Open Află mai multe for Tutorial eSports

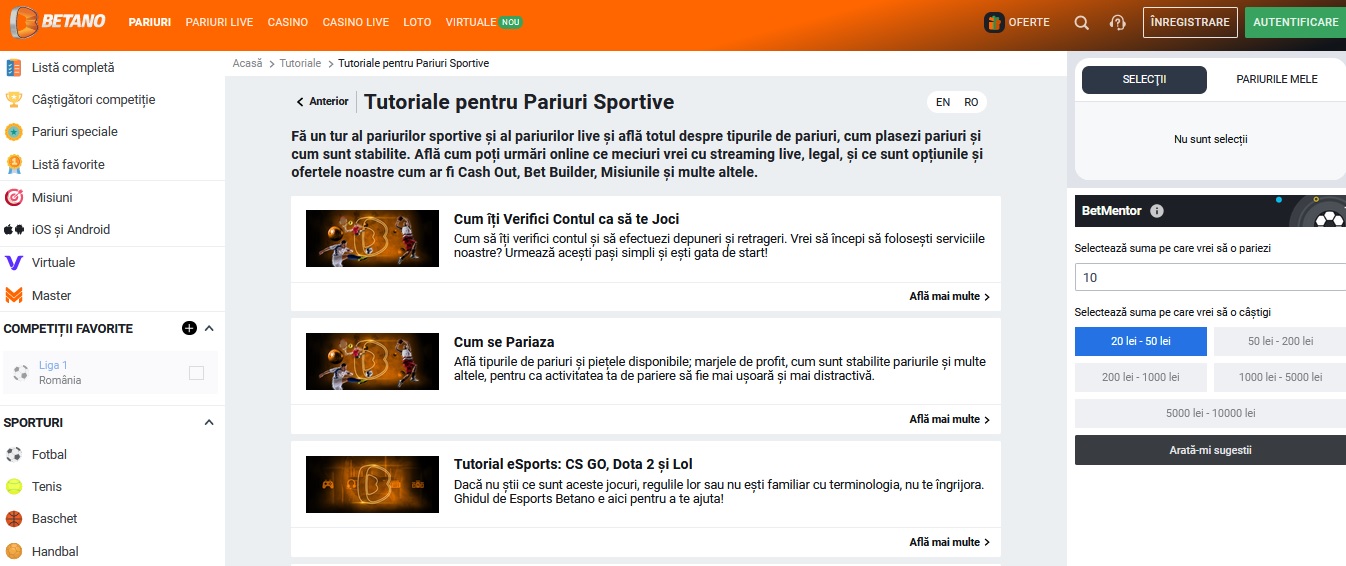click(950, 542)
